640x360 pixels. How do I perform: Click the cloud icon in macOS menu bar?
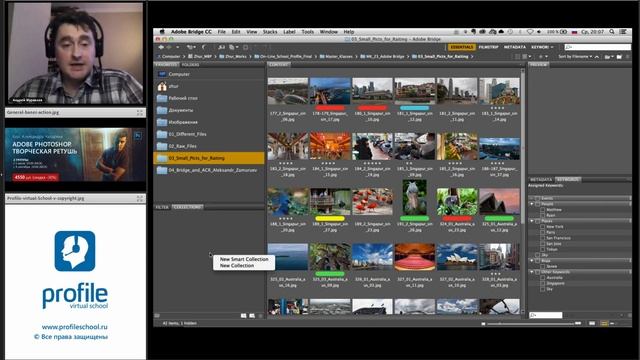click(x=501, y=31)
